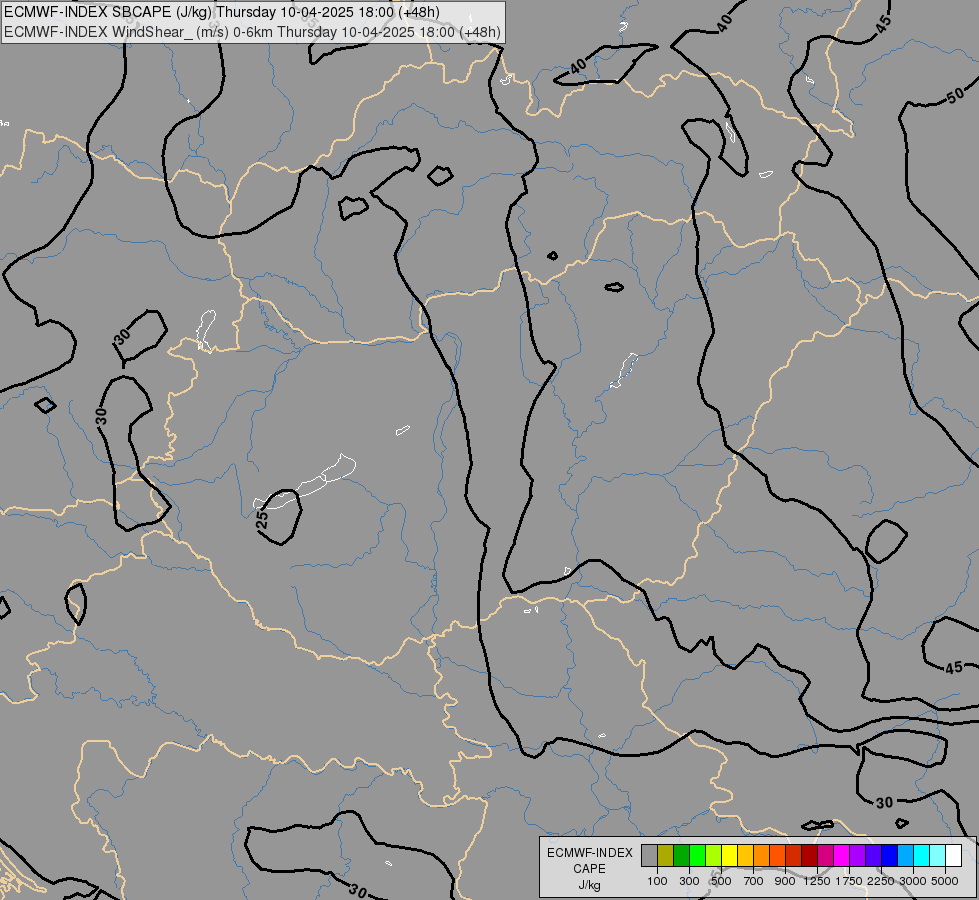The image size is (979, 900).
Task: Click the 1250 value on the legend scale
Action: click(x=817, y=881)
